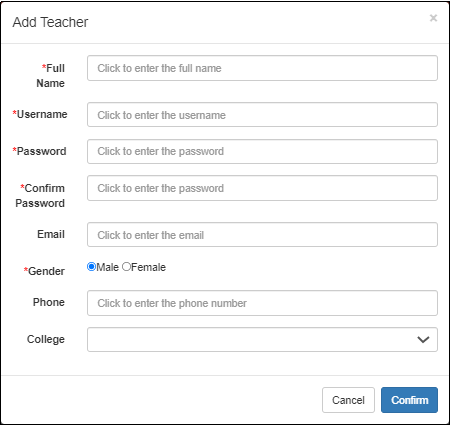The height and width of the screenshot is (426, 451).
Task: Focus the username input field
Action: [262, 115]
